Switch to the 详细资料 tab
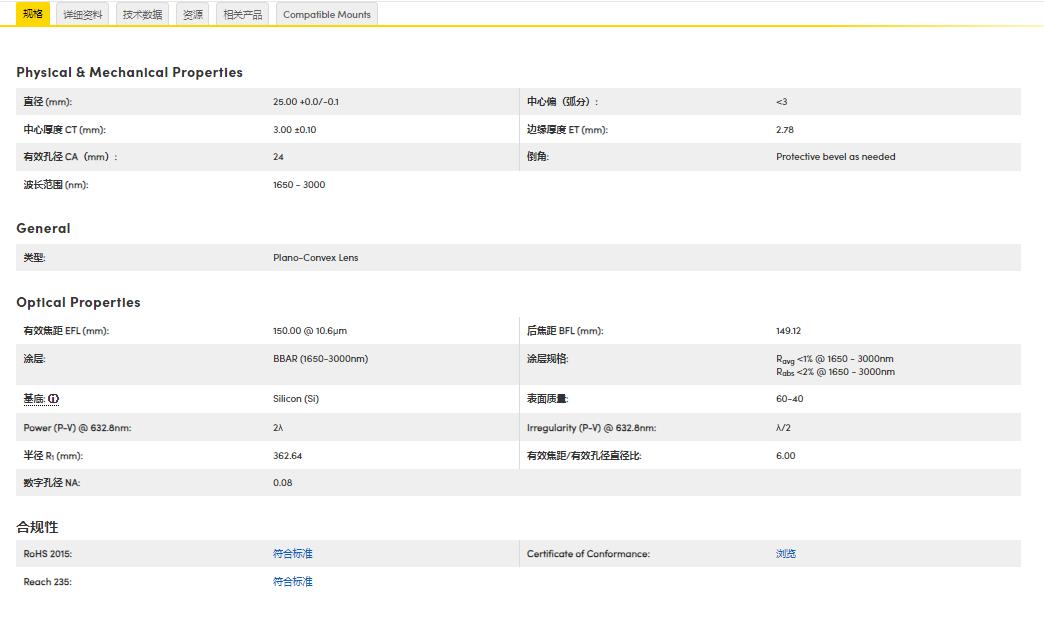 [83, 14]
